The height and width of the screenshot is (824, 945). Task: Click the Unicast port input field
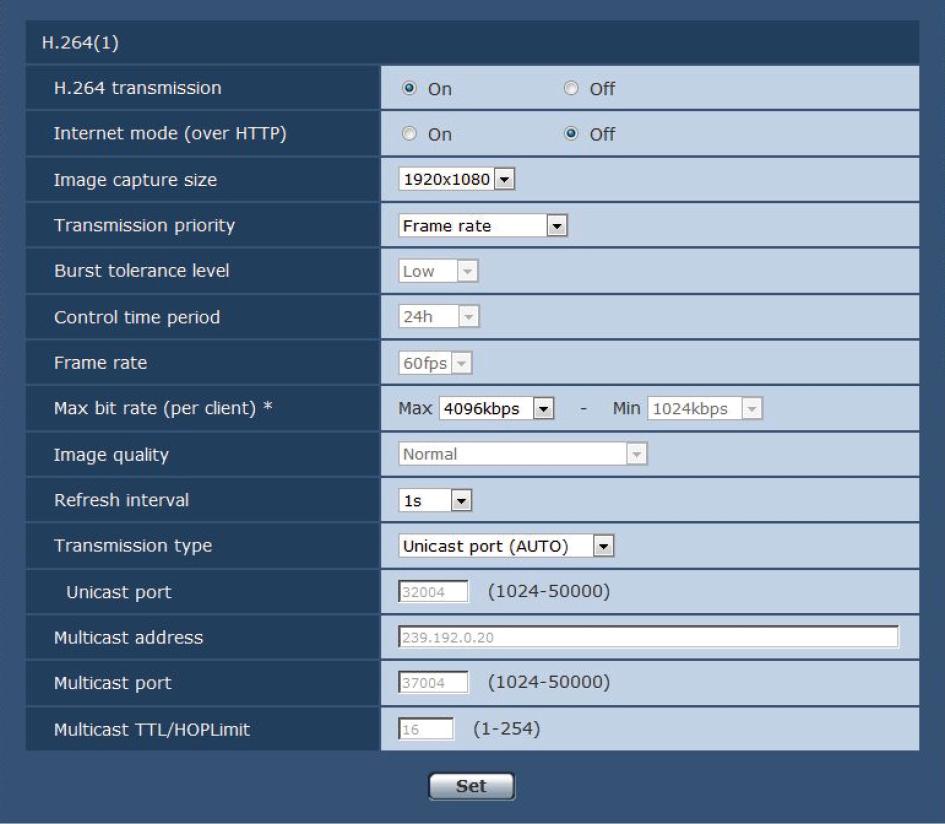(434, 592)
